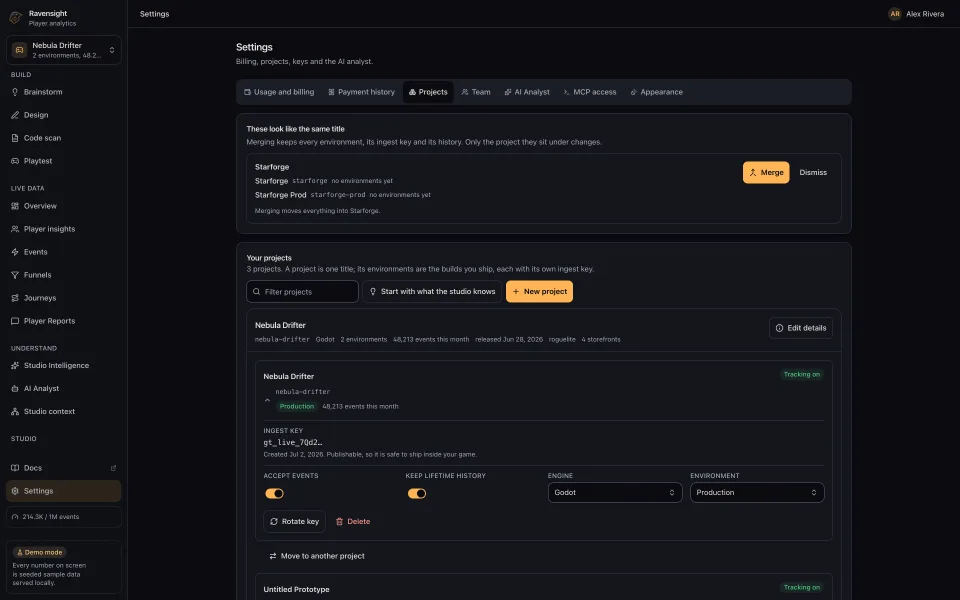Click the Alex Rivera user name
The width and height of the screenshot is (960, 600).
[x=924, y=13]
